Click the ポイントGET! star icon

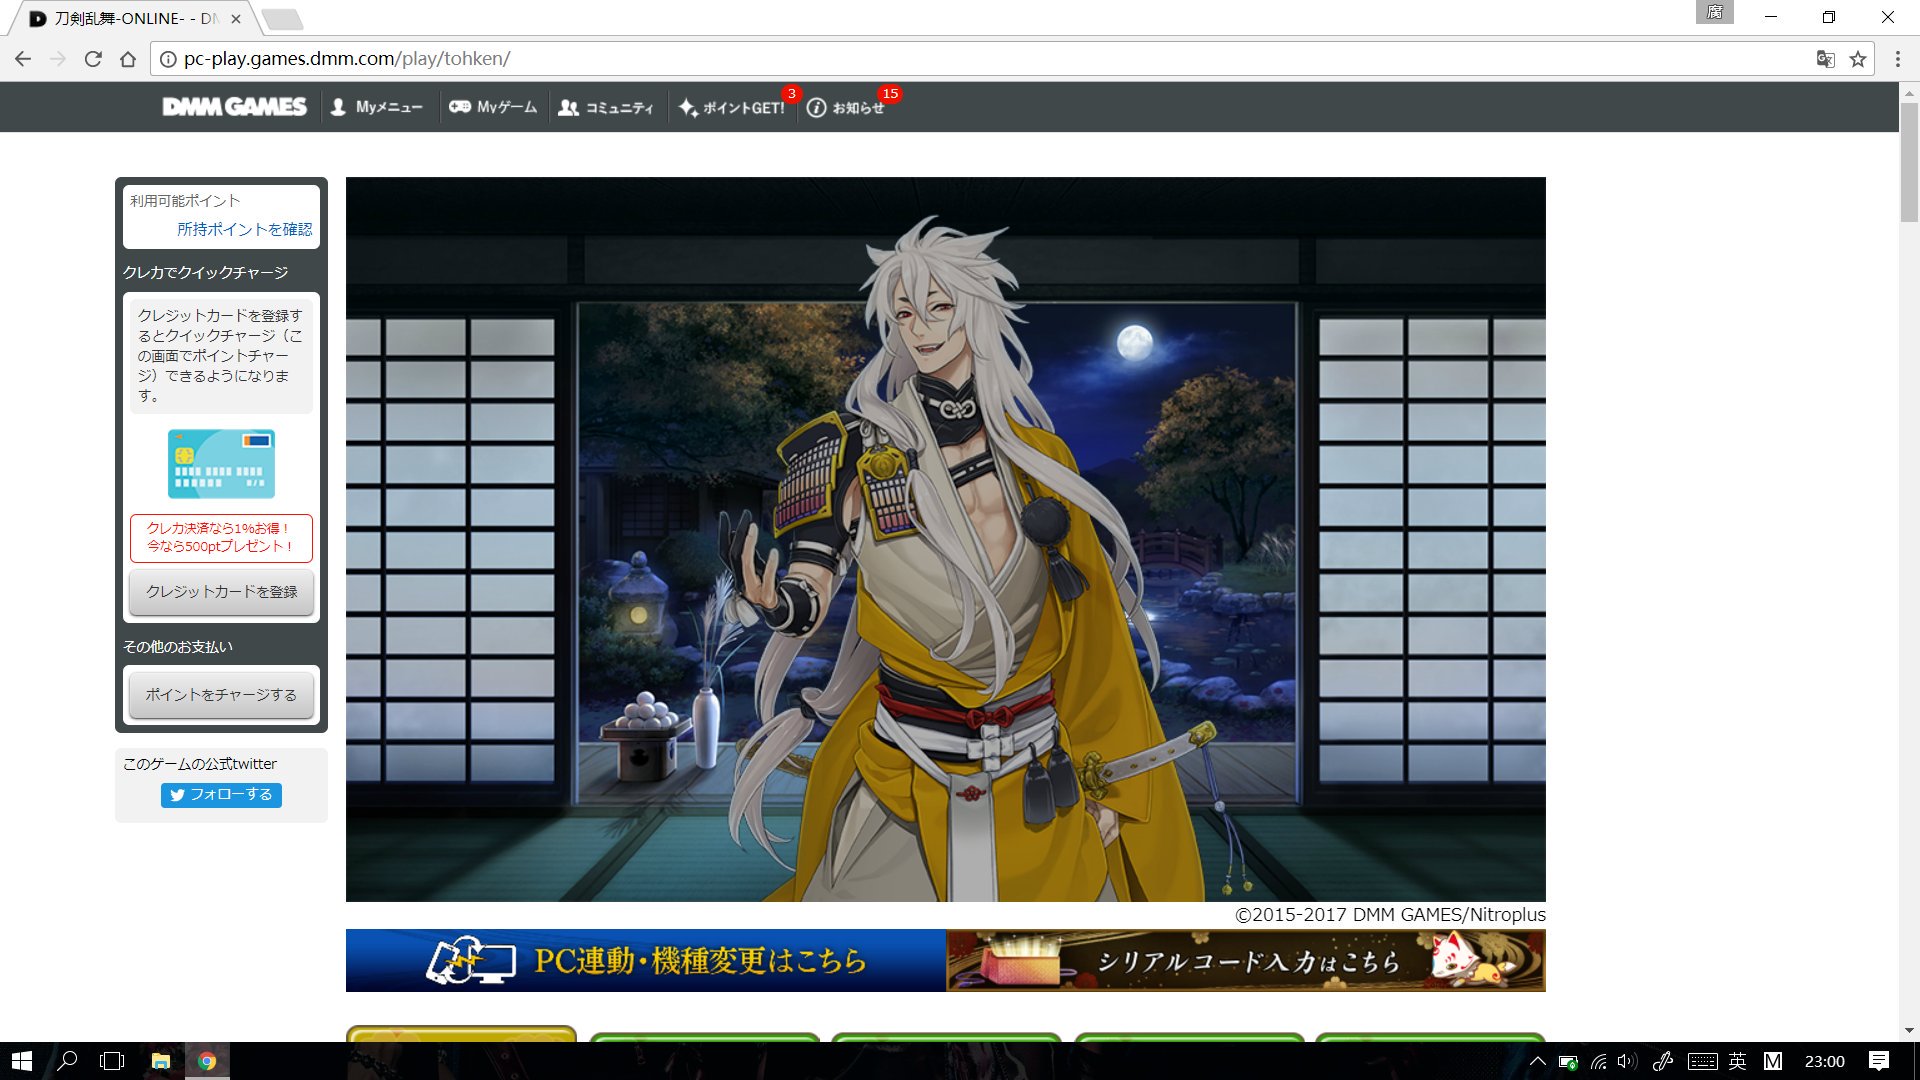[688, 108]
